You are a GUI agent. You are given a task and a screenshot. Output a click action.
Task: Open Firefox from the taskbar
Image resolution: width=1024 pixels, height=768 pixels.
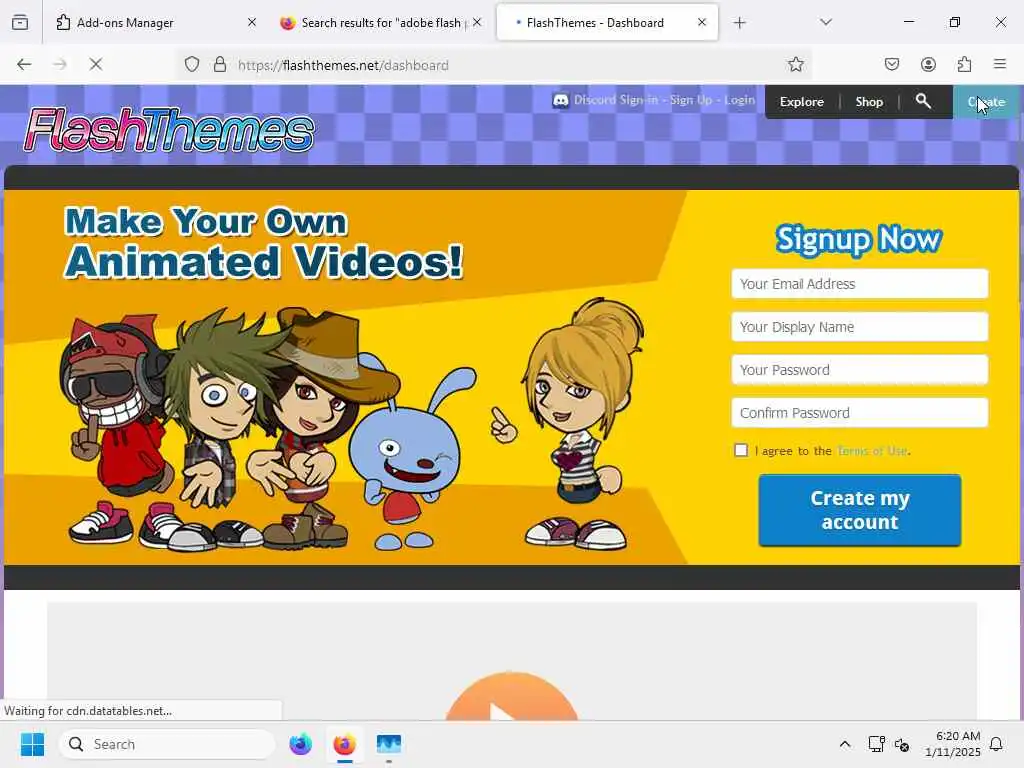click(344, 744)
